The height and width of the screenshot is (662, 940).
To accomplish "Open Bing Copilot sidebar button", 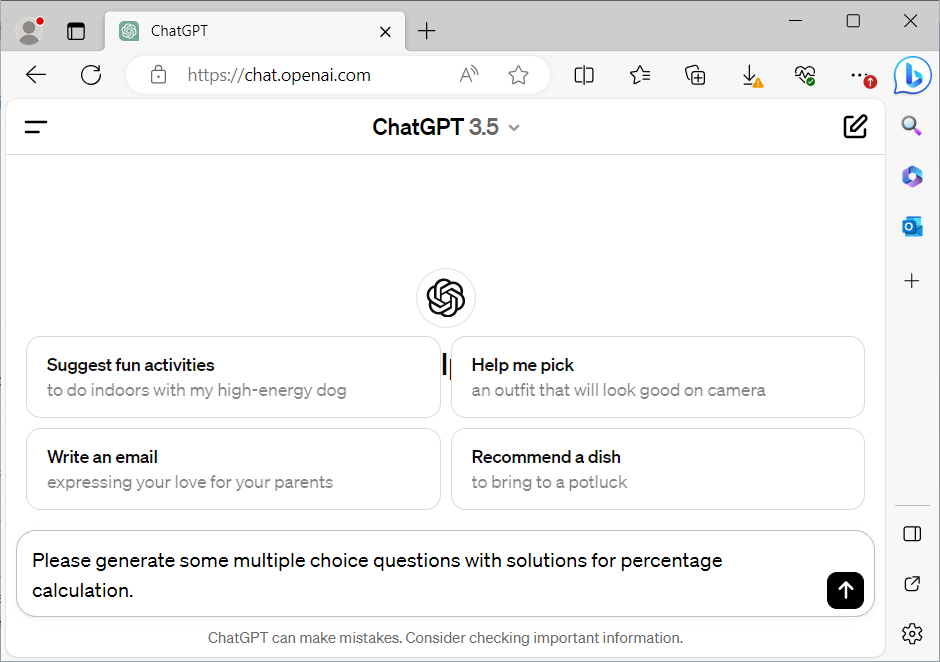I will point(912,76).
